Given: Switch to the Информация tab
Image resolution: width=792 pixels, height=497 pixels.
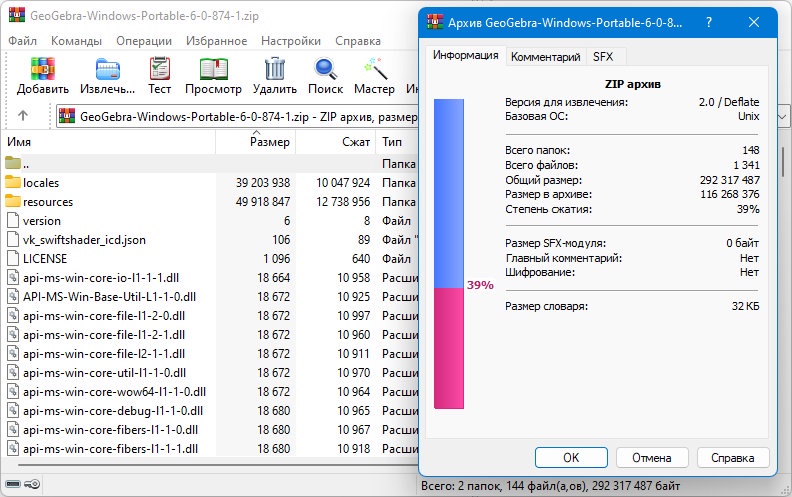Looking at the screenshot, I should [x=465, y=55].
